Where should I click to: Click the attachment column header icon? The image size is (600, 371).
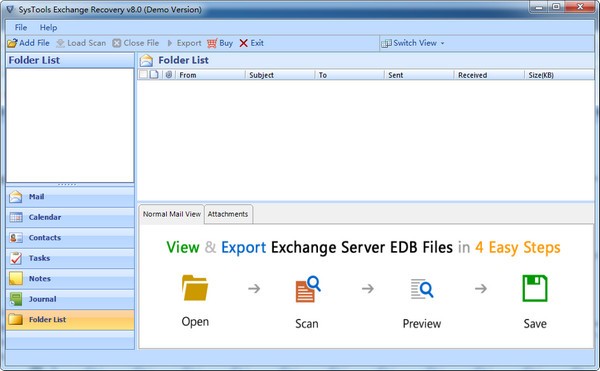click(169, 75)
